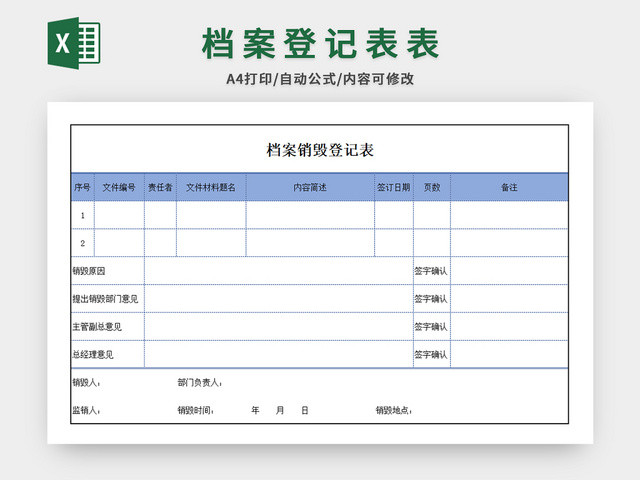The height and width of the screenshot is (480, 640).
Task: Click the empty 文件材料题名 cell in row 1
Action: coord(211,215)
